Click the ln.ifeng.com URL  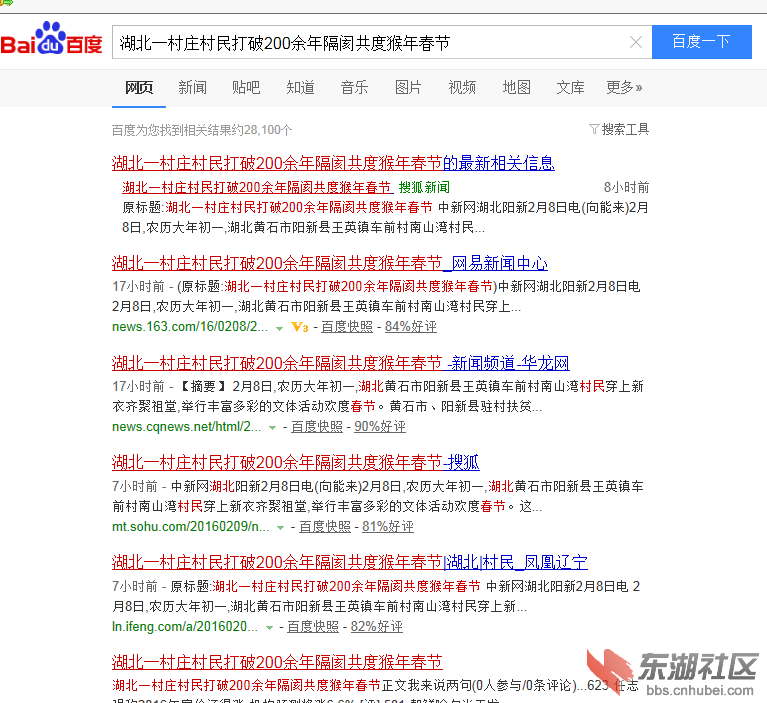(184, 626)
